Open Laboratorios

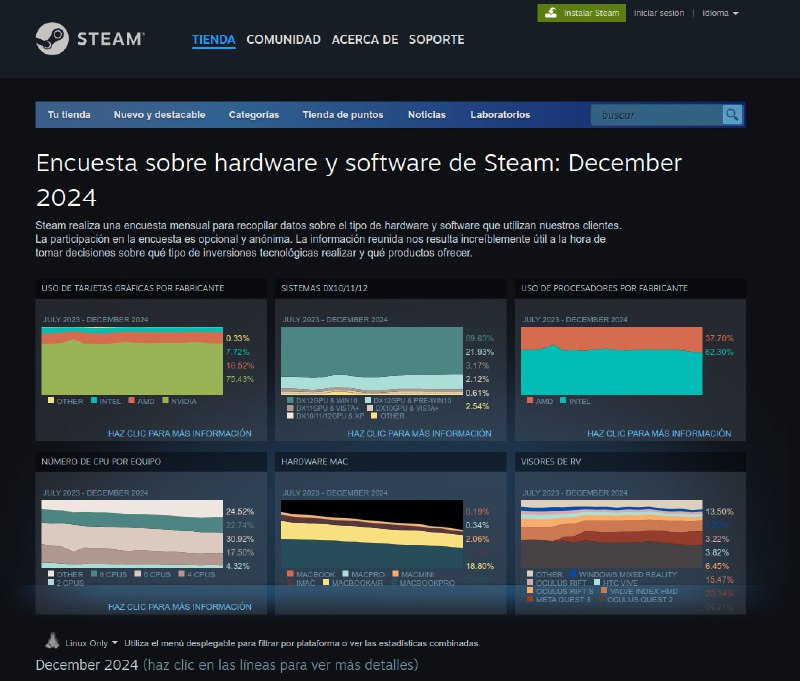pyautogui.click(x=500, y=115)
